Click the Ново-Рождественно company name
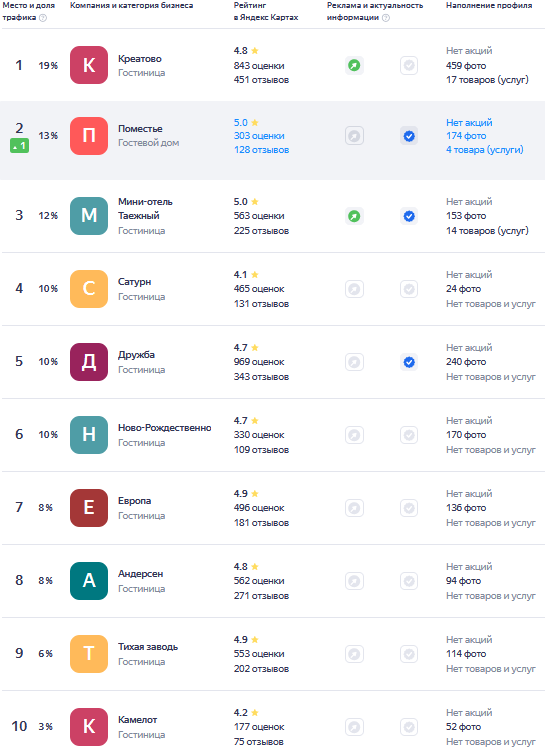This screenshot has height=755, width=545. tap(164, 428)
